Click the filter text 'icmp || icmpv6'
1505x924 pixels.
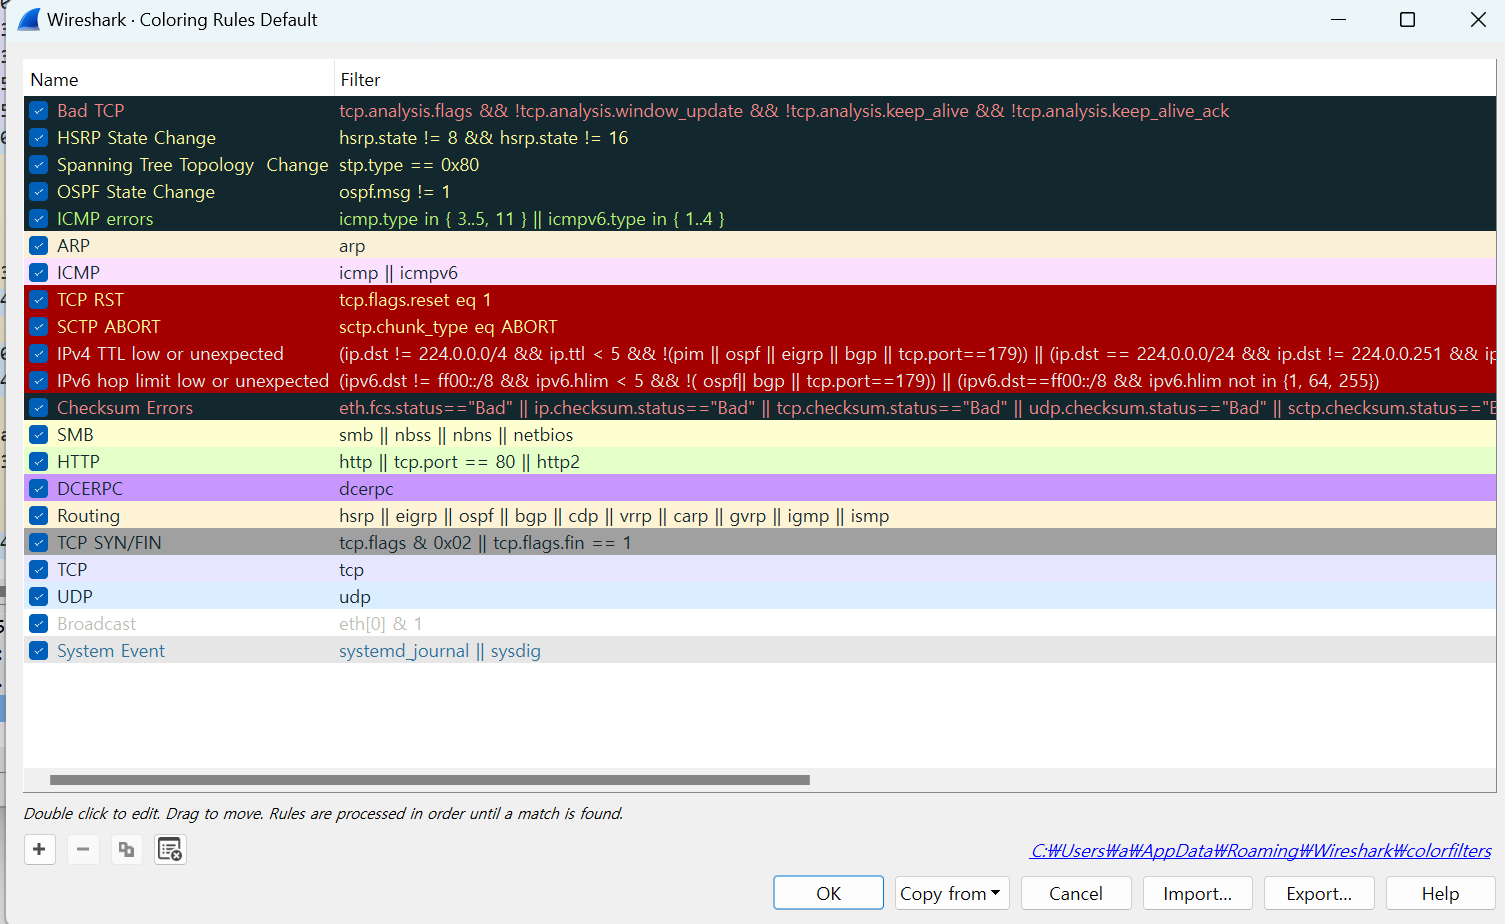coord(398,273)
